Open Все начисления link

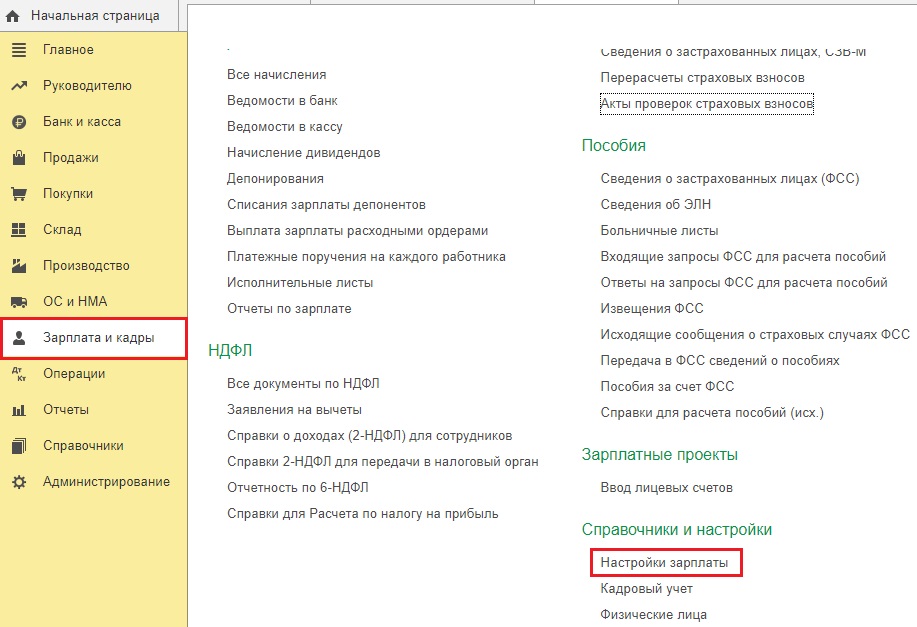277,75
